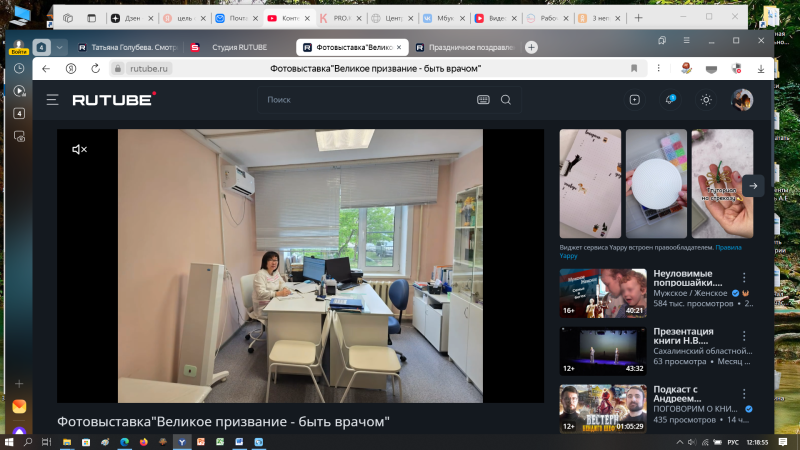
Task: Play 40:21 video thumbnail
Action: (x=603, y=293)
